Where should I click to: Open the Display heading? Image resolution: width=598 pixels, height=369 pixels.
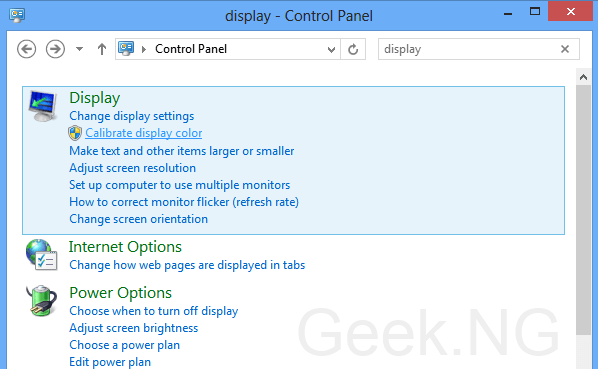point(95,98)
